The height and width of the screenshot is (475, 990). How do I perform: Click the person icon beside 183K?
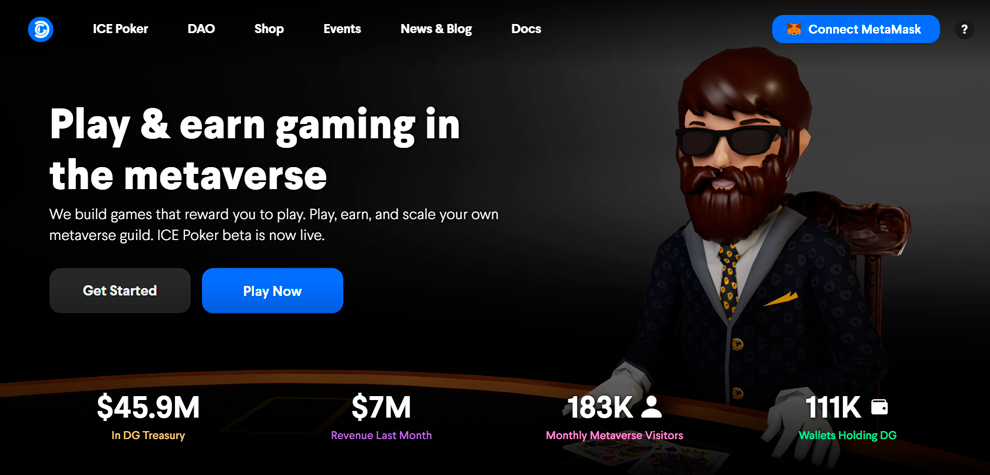651,407
